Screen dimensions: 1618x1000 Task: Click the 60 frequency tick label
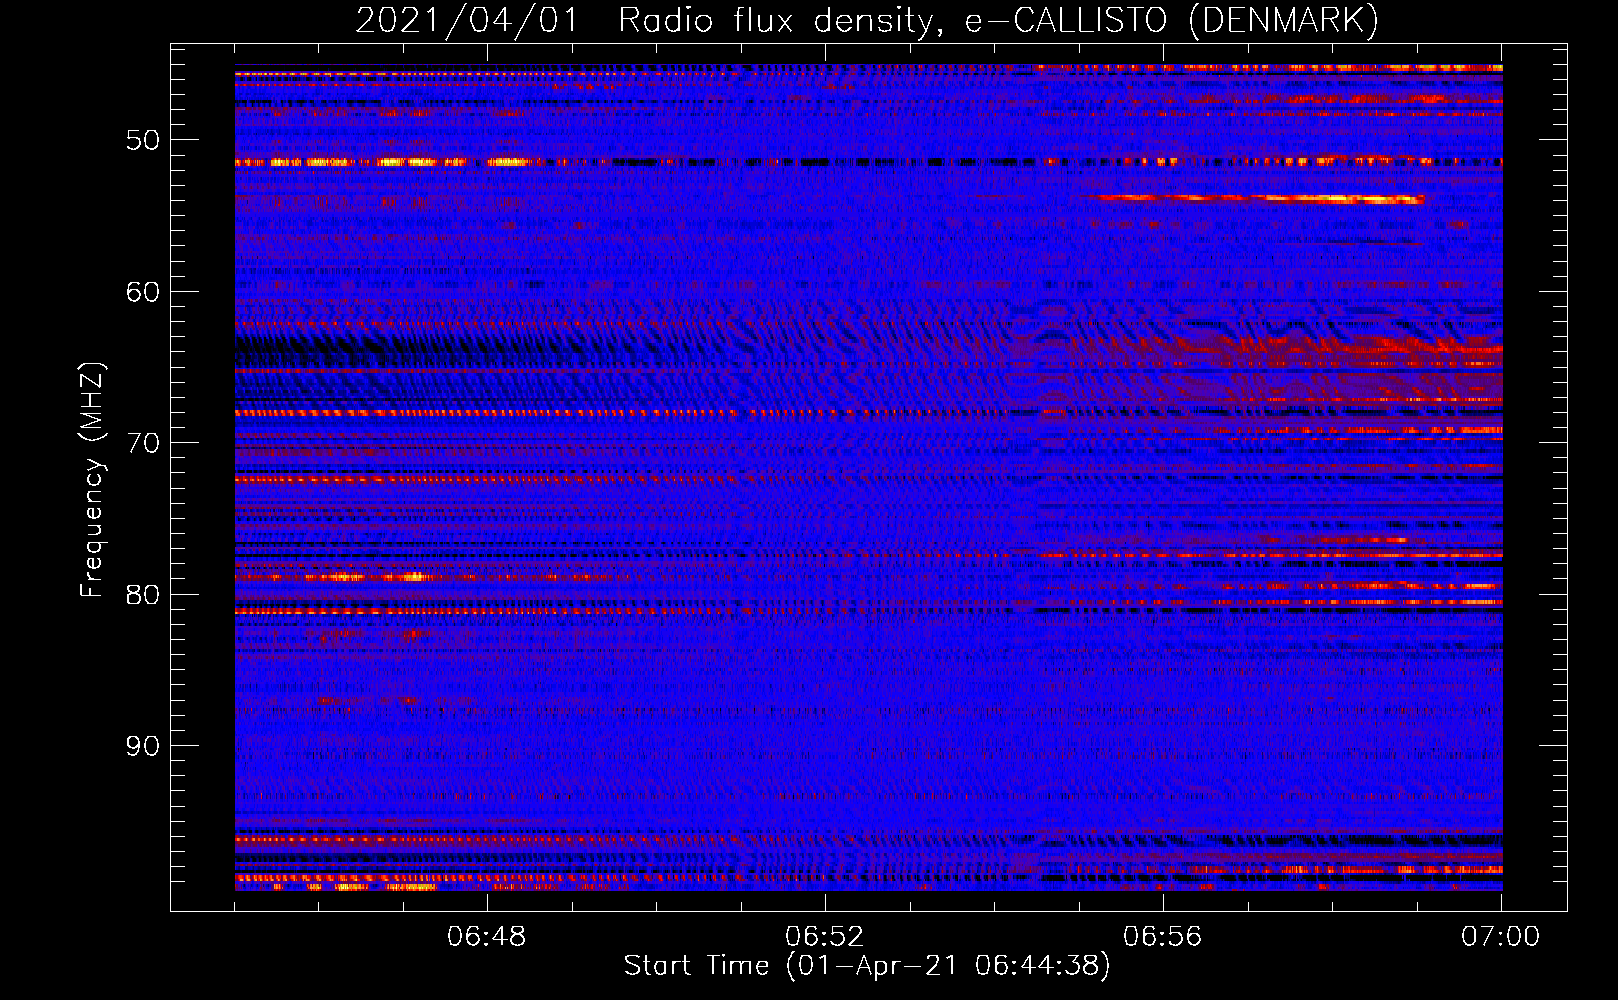pos(143,292)
